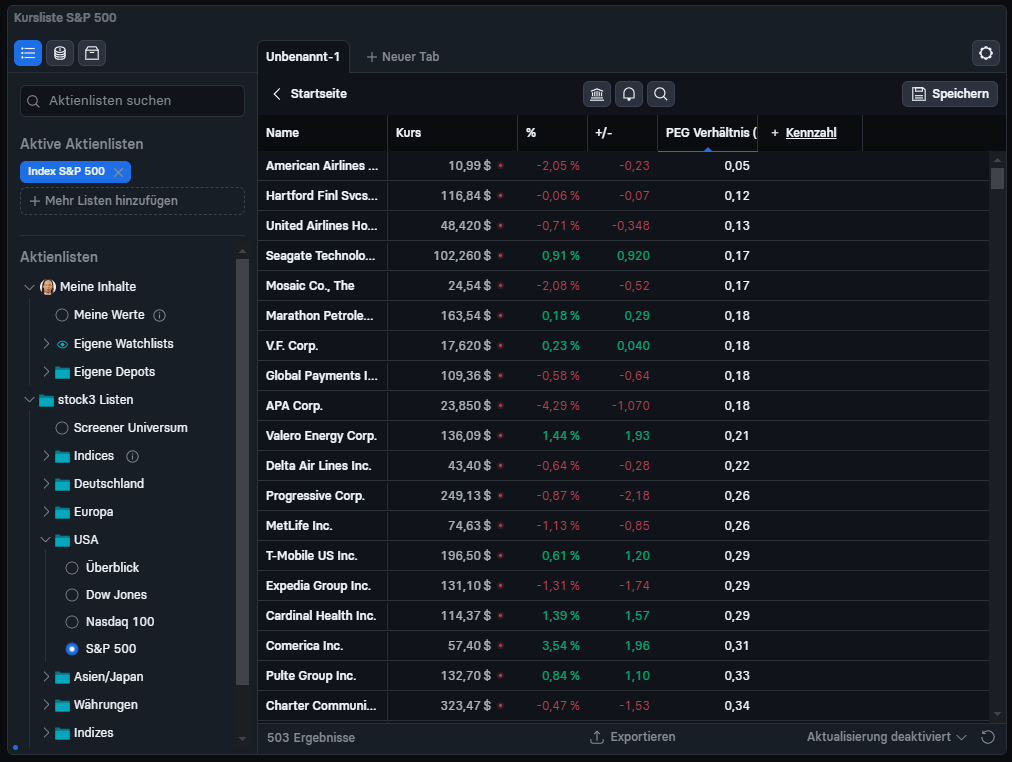
Task: Open settings with the gear icon
Action: tap(986, 53)
